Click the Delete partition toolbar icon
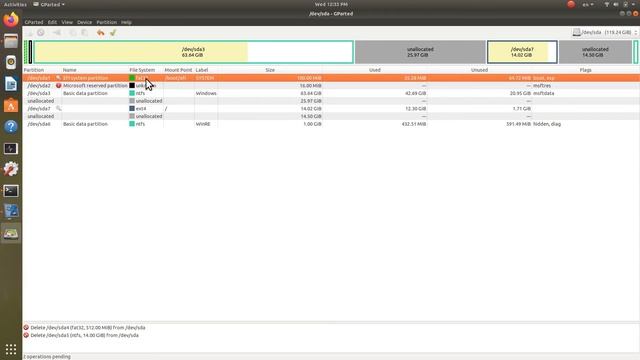 [41, 33]
